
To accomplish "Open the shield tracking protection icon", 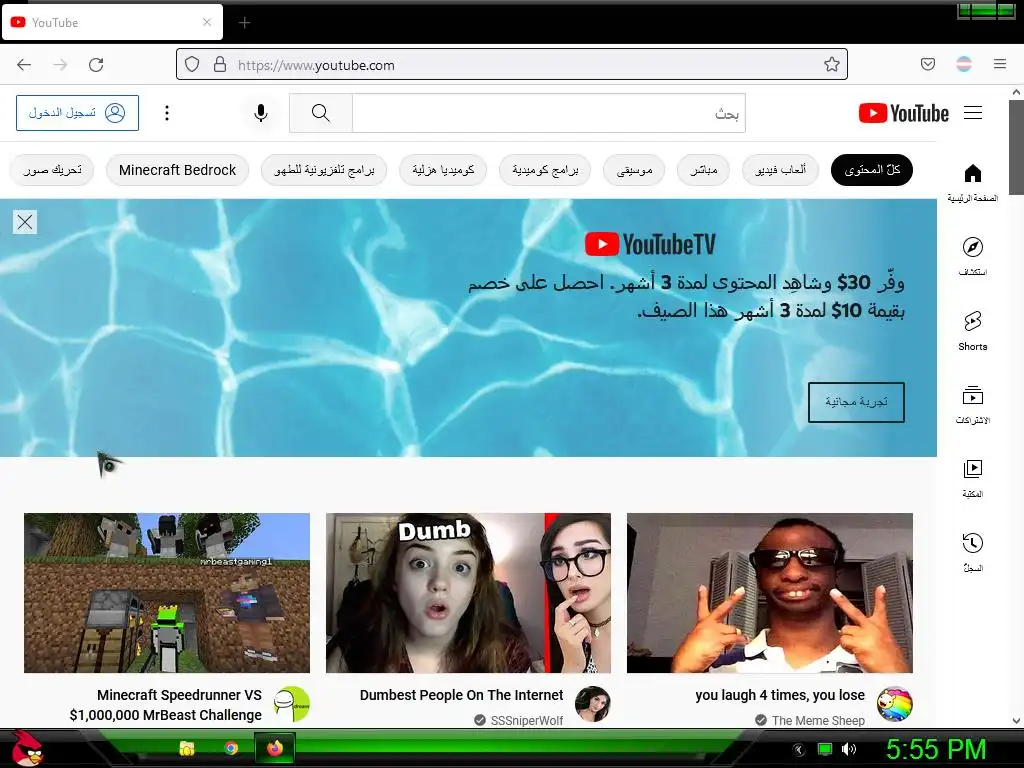I will [x=191, y=65].
